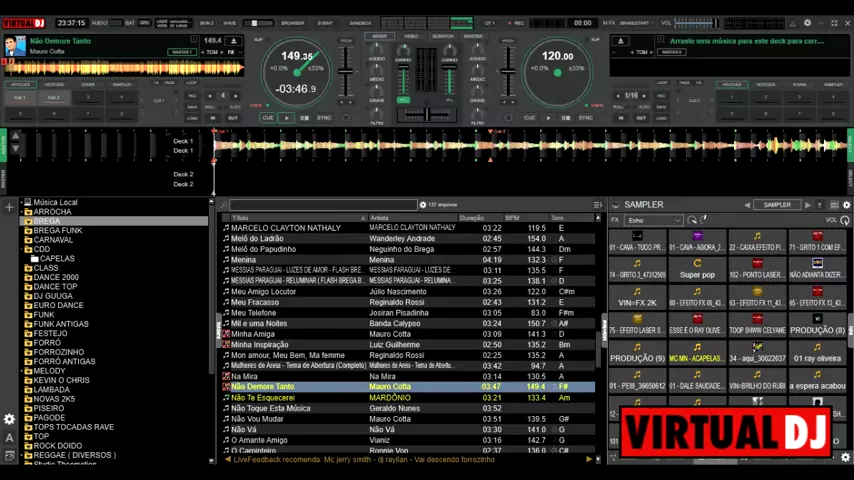
Task: Click loop IN on deck 1
Action: (x=213, y=118)
